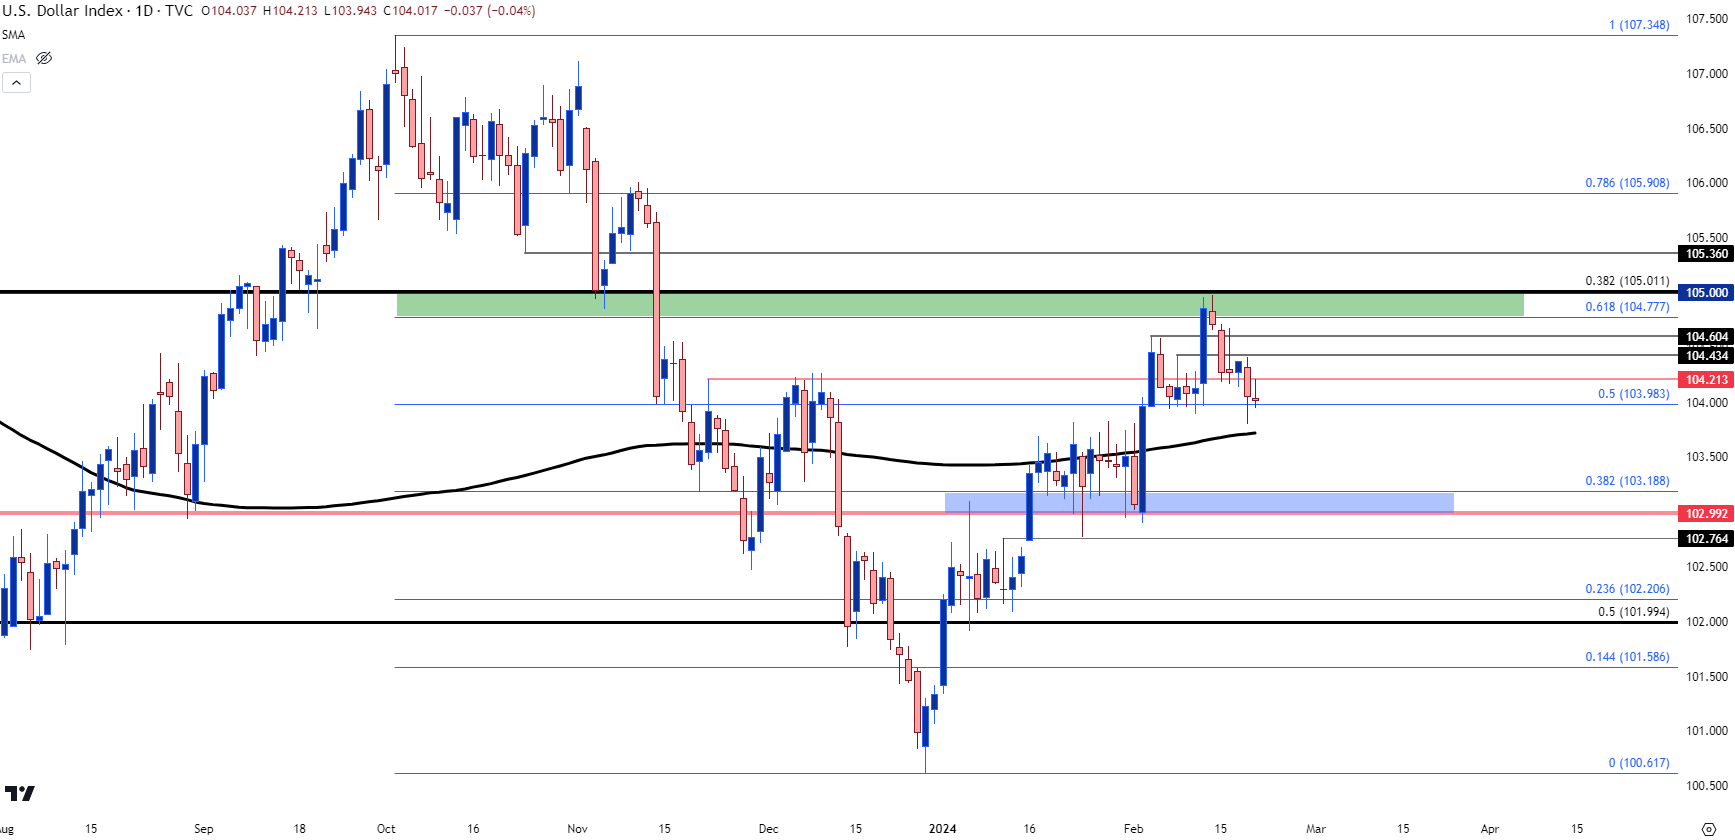Click Fibonacci label 0.382 (105.011)
The image size is (1735, 840).
[x=1627, y=281]
